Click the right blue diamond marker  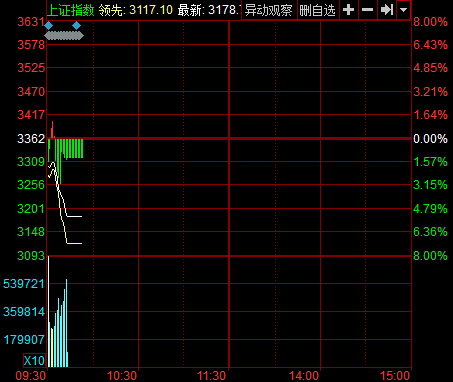77,26
